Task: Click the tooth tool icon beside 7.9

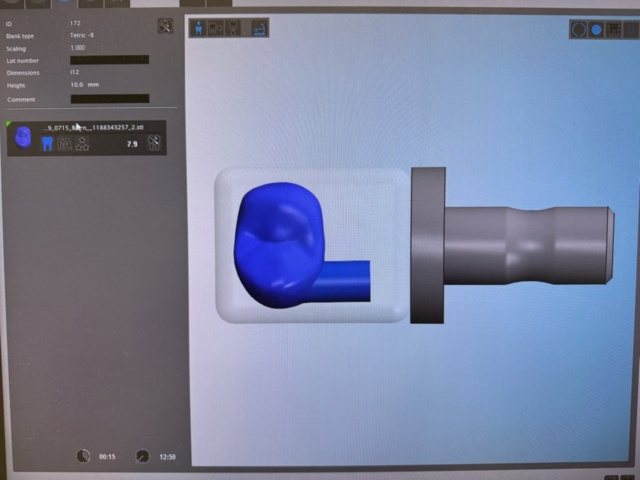Action: (x=154, y=143)
